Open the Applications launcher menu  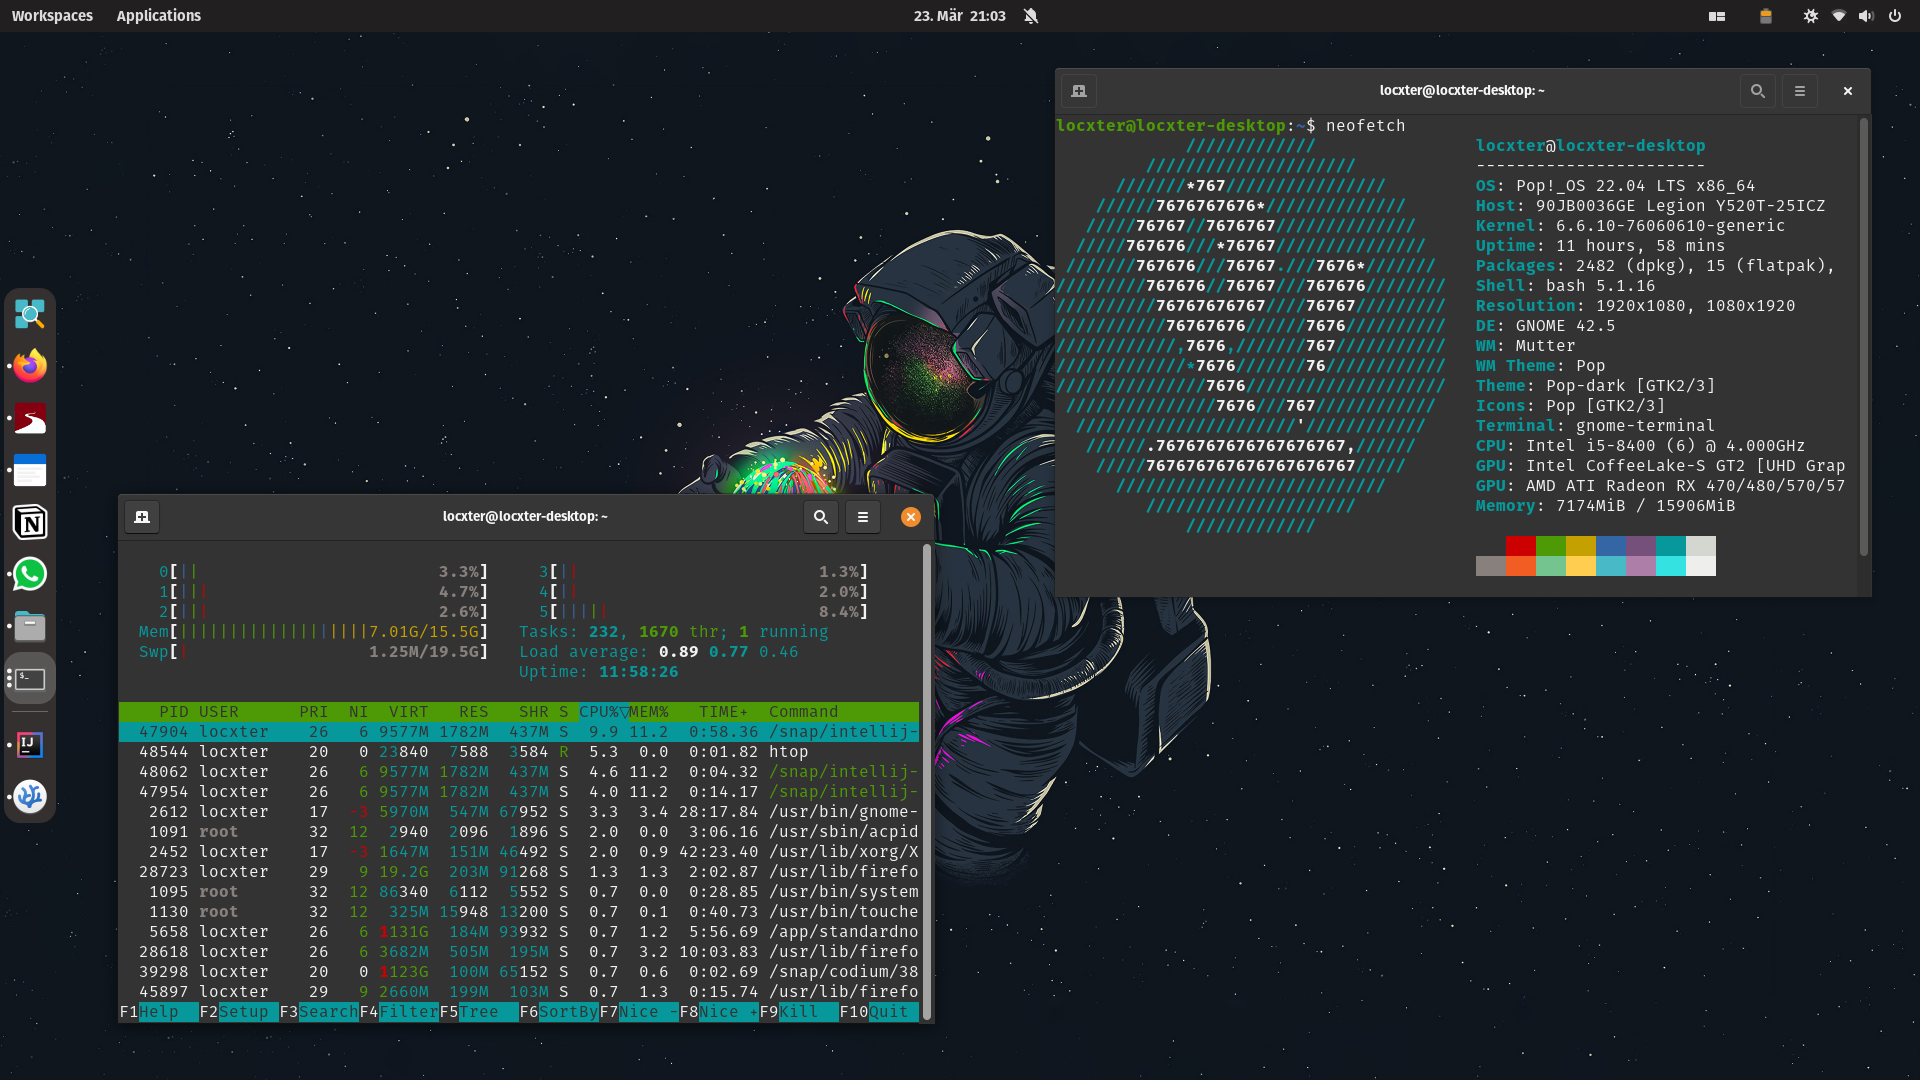(x=158, y=16)
